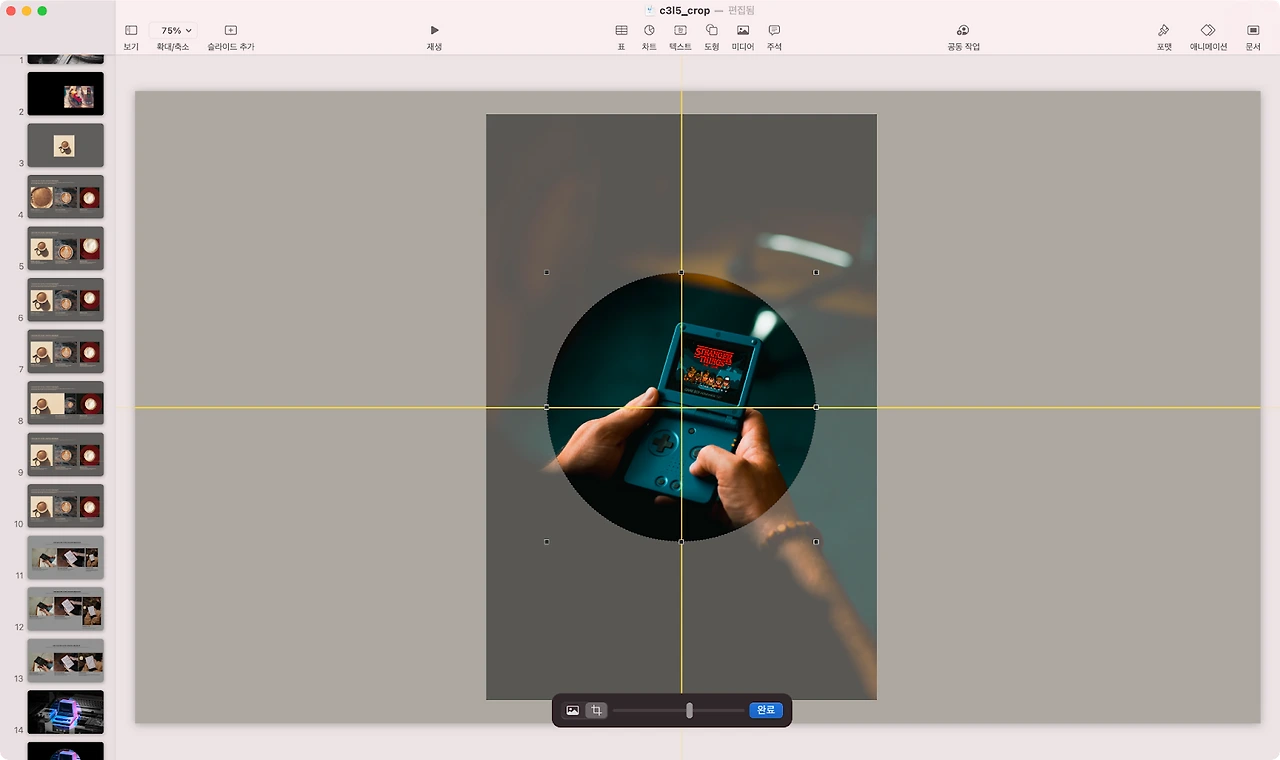
Task: Click the bottom-left circle mask handle
Action: [546, 542]
